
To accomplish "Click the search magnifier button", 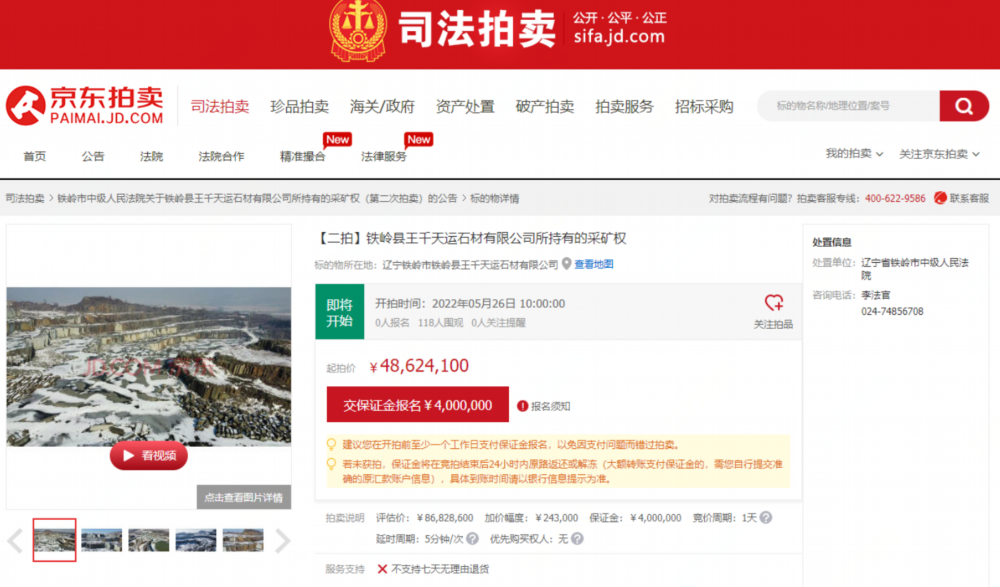I will pyautogui.click(x=964, y=106).
